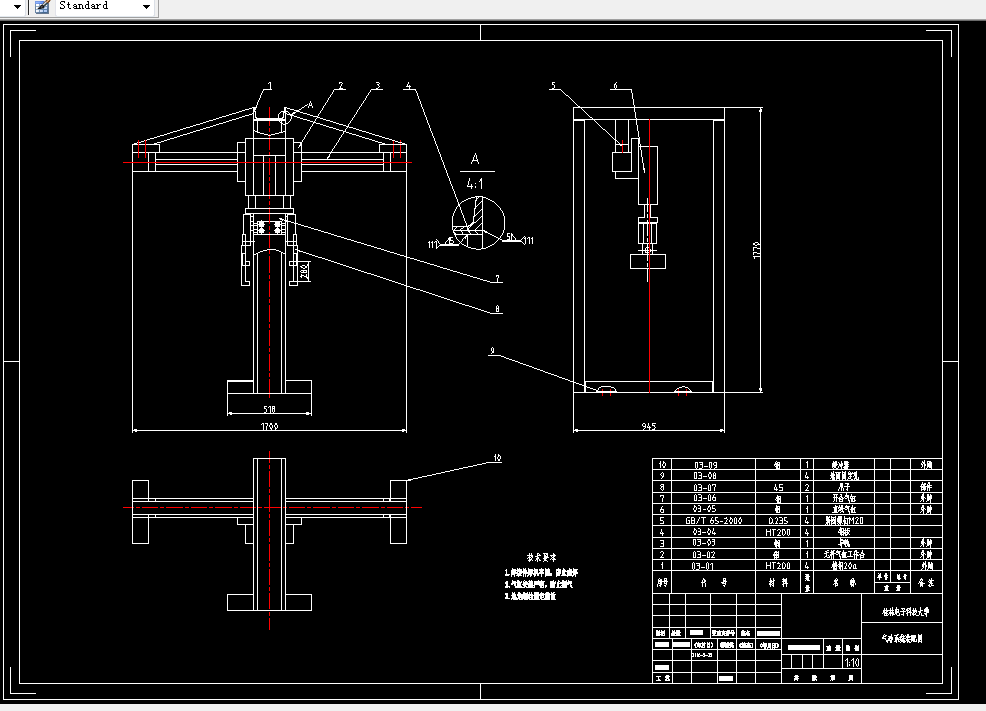Select leader callout number 6 above side view
The image size is (986, 711).
click(615, 85)
